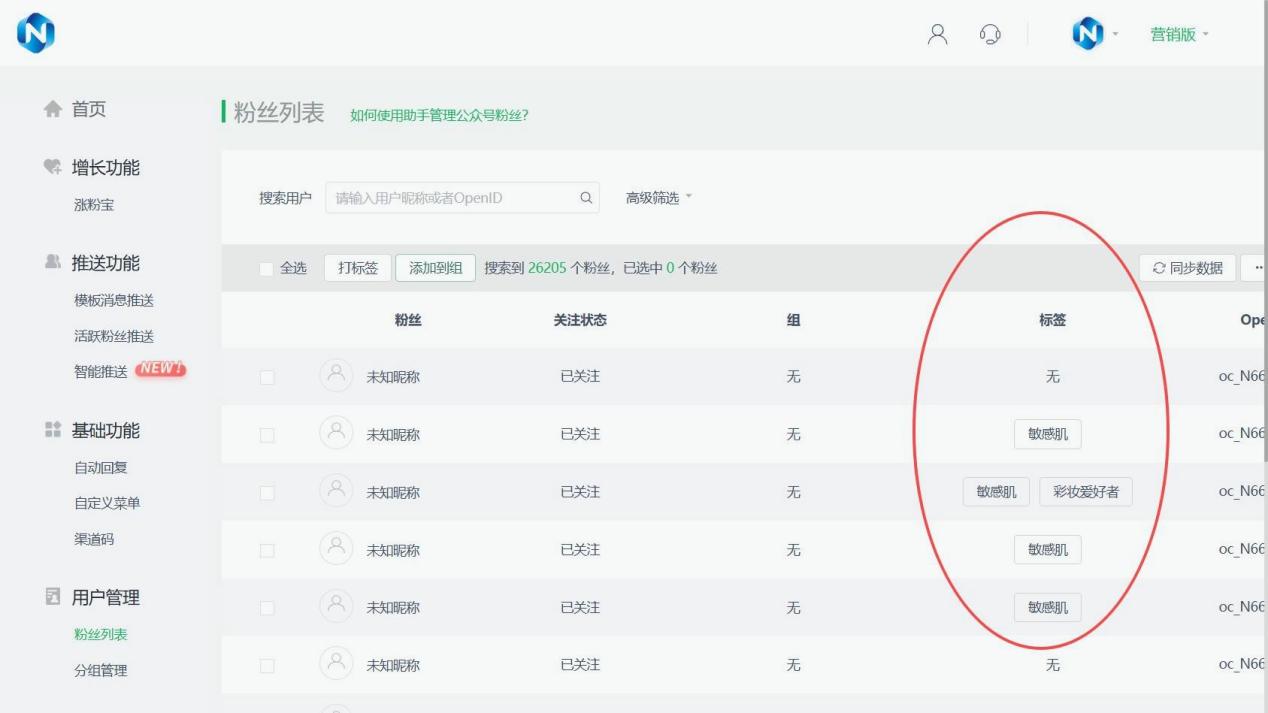Viewport: 1268px width, 713px height.
Task: Click the home icon beside 首页
Action: (50, 110)
